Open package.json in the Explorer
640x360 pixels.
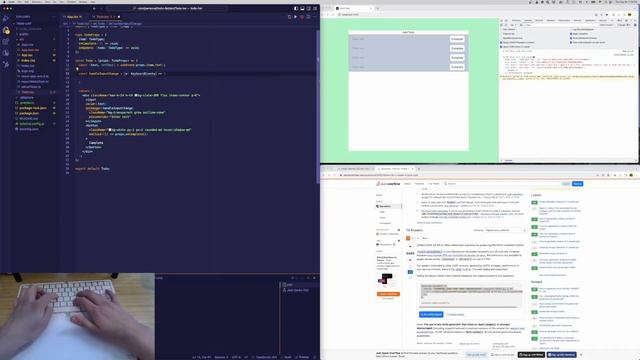(29, 113)
